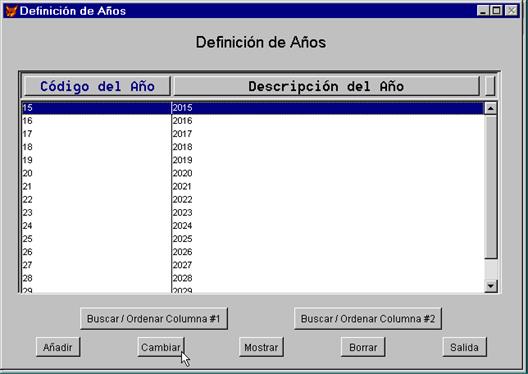The image size is (528, 374).
Task: Click the 2016 description cell
Action: pos(328,121)
